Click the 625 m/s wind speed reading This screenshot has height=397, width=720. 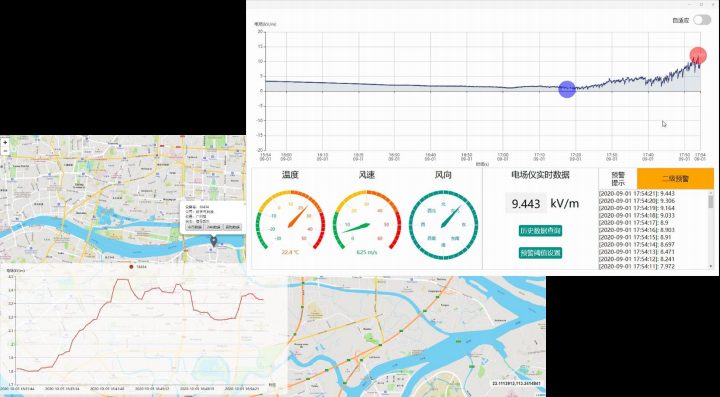click(367, 252)
